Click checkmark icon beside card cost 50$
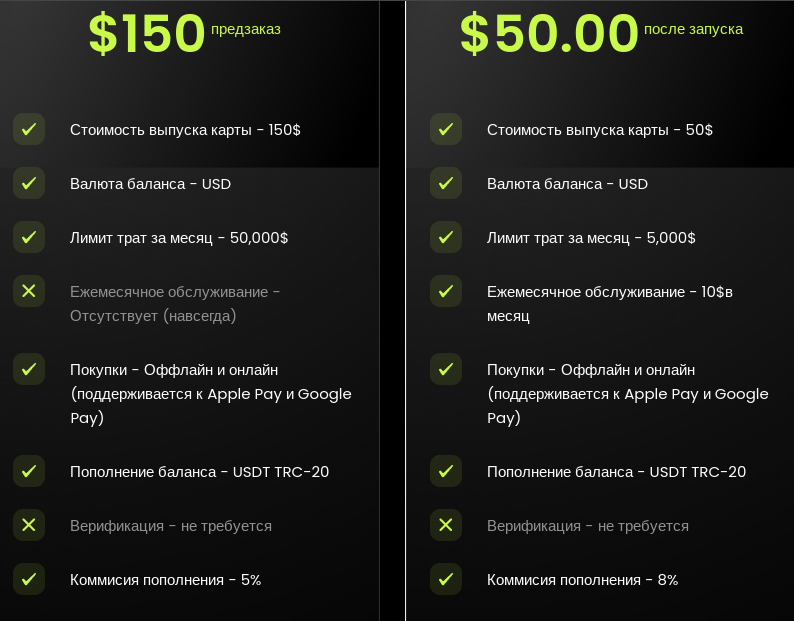This screenshot has width=794, height=621. pos(446,129)
